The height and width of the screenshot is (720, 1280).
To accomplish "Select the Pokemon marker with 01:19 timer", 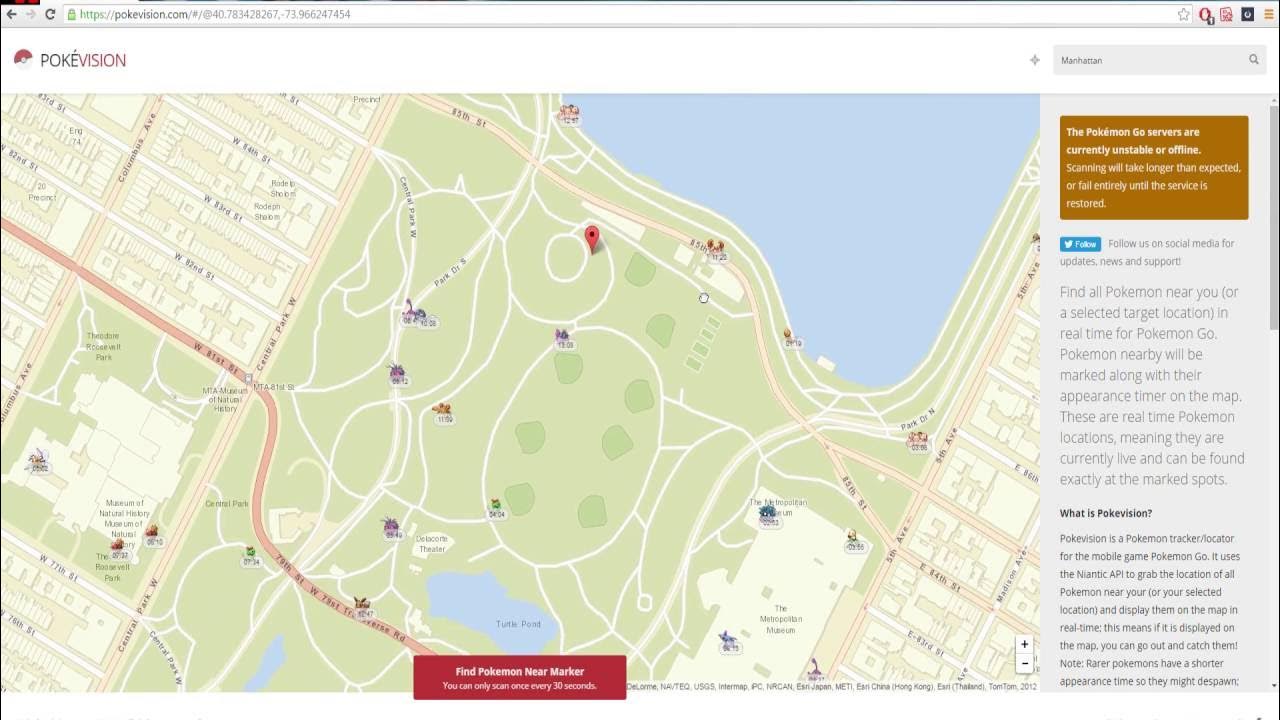I will pyautogui.click(x=791, y=338).
